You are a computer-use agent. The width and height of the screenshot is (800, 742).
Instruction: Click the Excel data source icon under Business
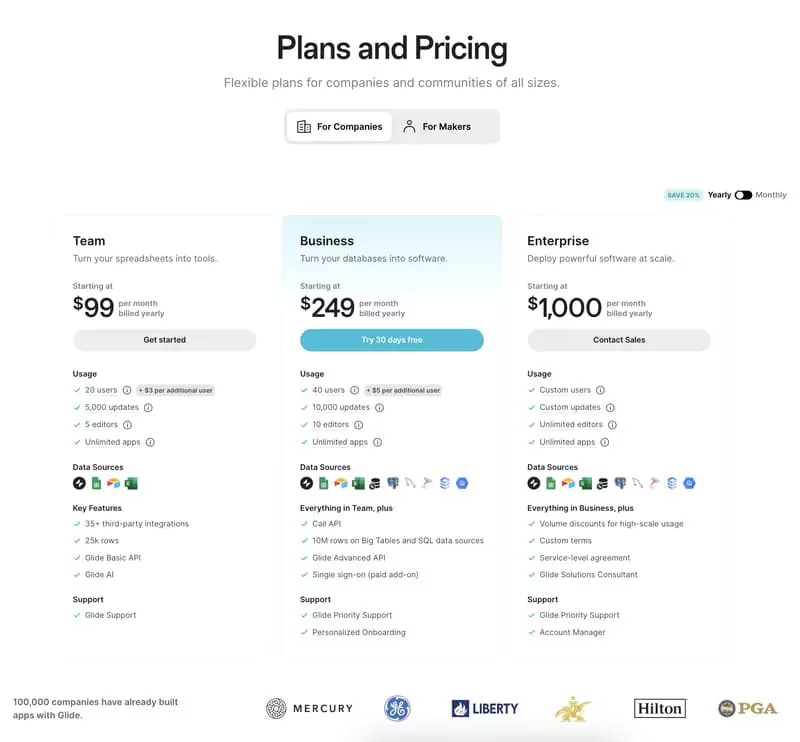(x=358, y=483)
